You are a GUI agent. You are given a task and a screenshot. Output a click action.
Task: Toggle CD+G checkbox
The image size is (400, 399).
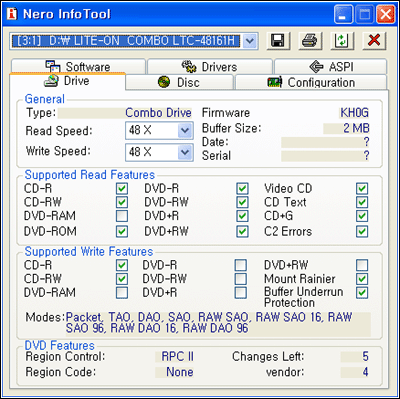click(362, 216)
